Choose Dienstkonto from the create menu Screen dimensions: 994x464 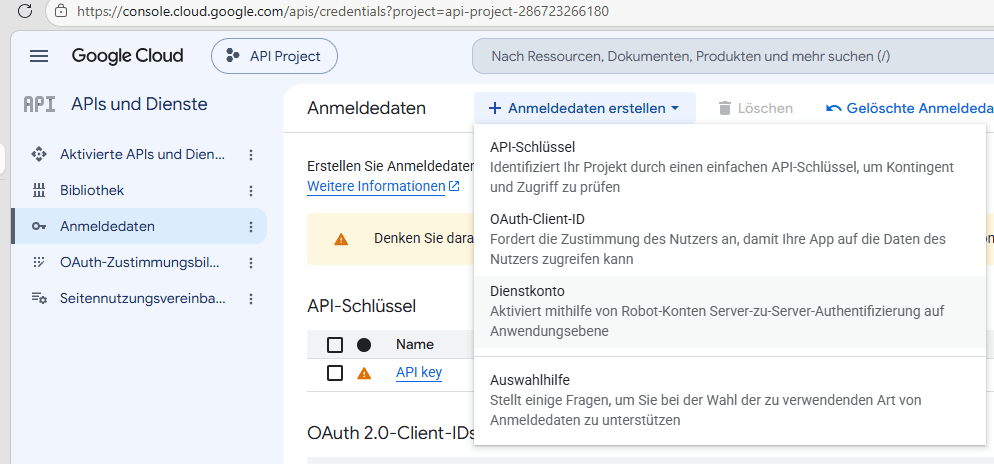coord(730,311)
